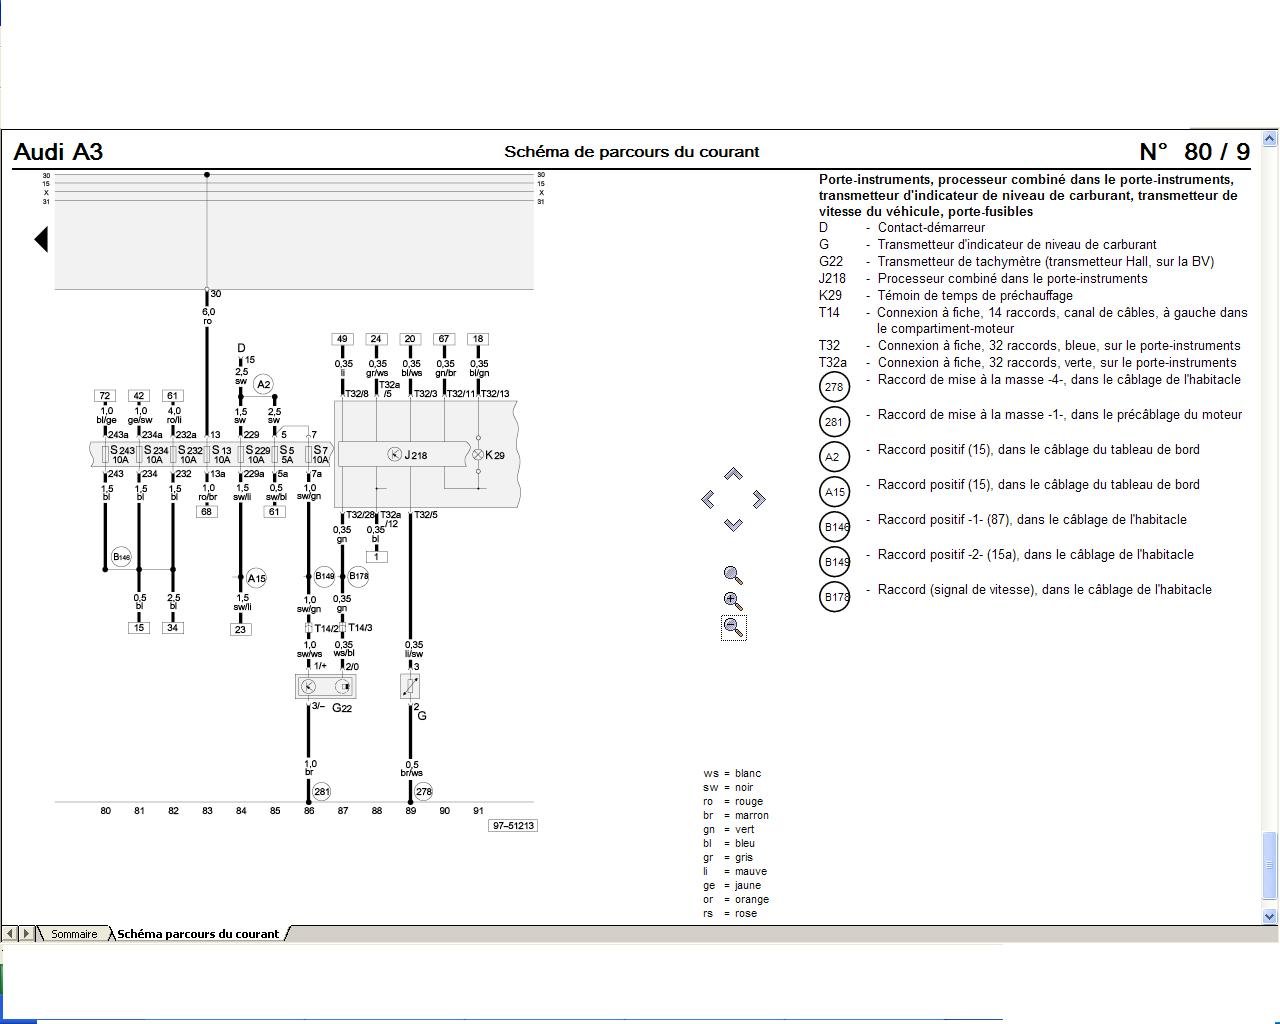Click ground connection 281 circle in diagram

(321, 791)
